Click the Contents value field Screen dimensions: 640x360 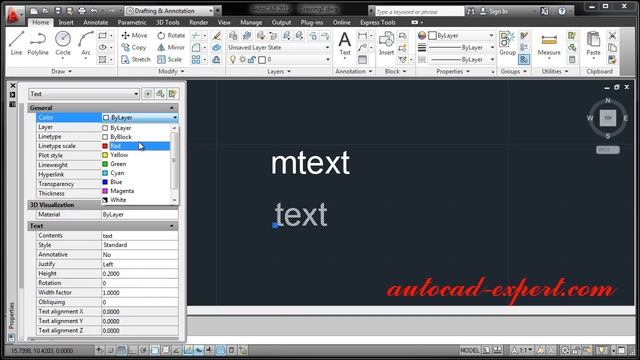point(140,236)
